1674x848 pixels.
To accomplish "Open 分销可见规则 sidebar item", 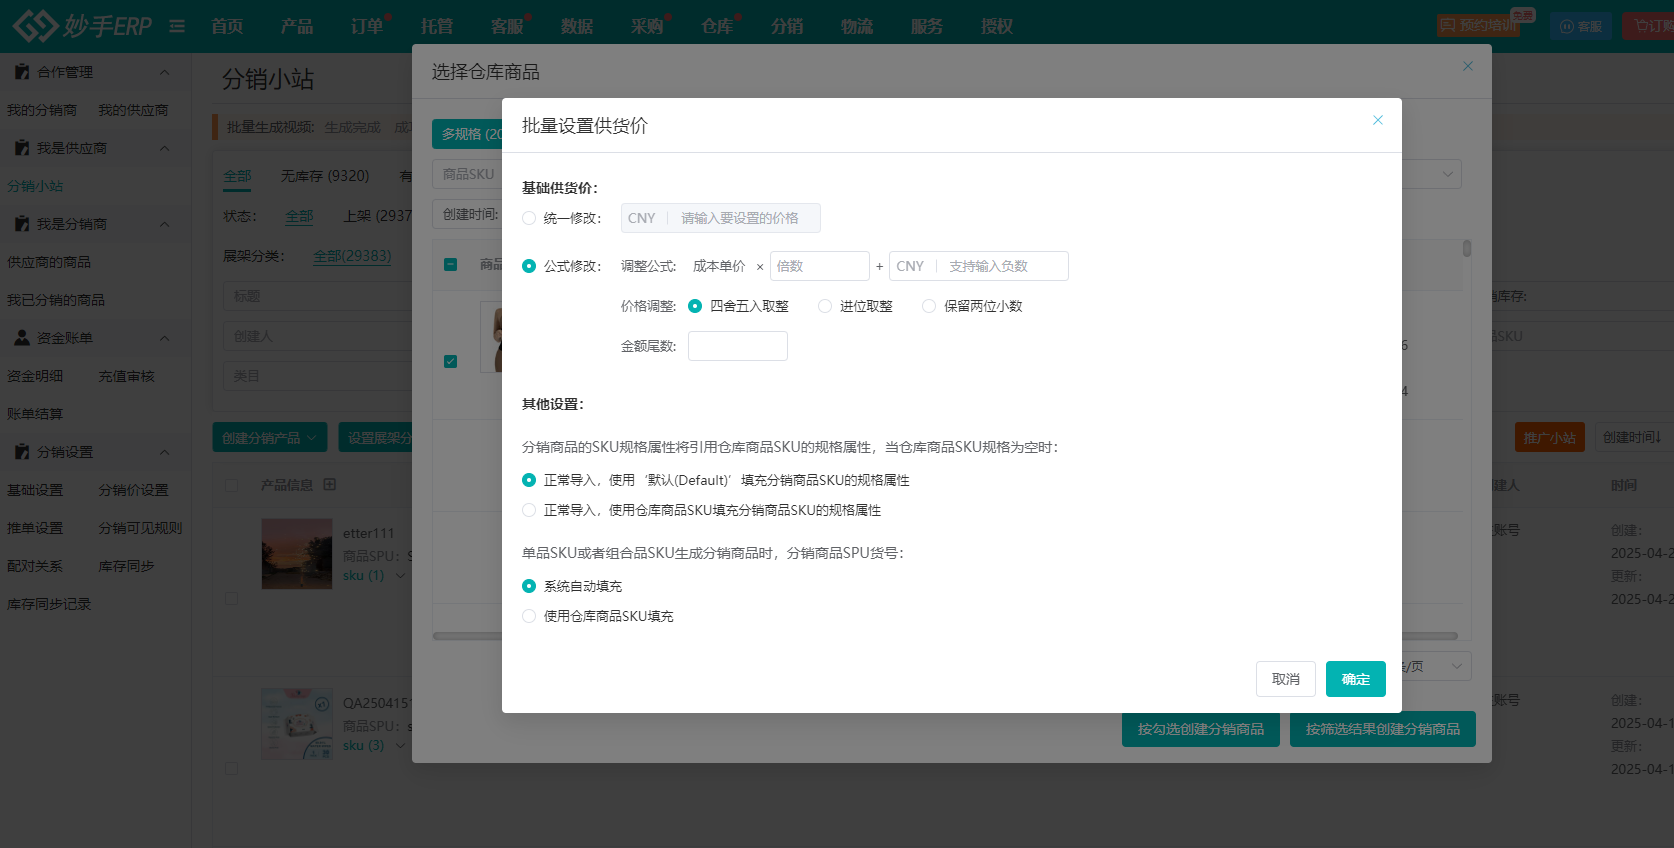I will (x=140, y=528).
